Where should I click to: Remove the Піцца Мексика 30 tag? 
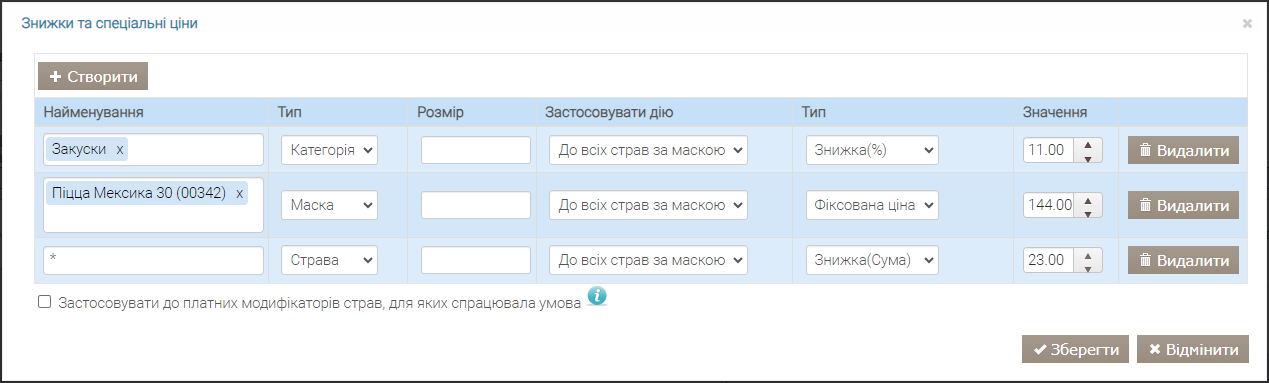pos(239,193)
